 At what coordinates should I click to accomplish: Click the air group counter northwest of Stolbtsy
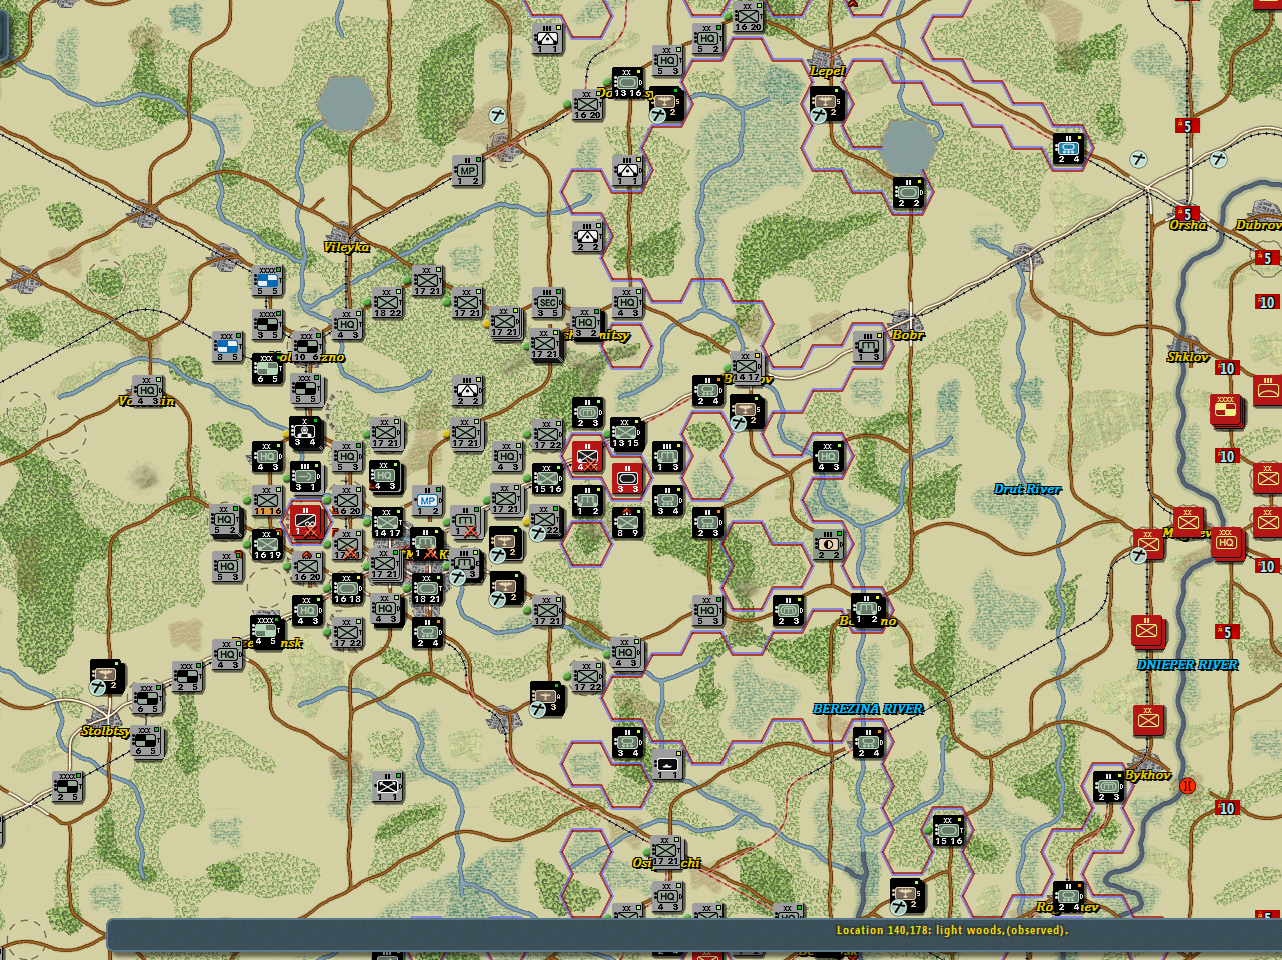[x=105, y=677]
